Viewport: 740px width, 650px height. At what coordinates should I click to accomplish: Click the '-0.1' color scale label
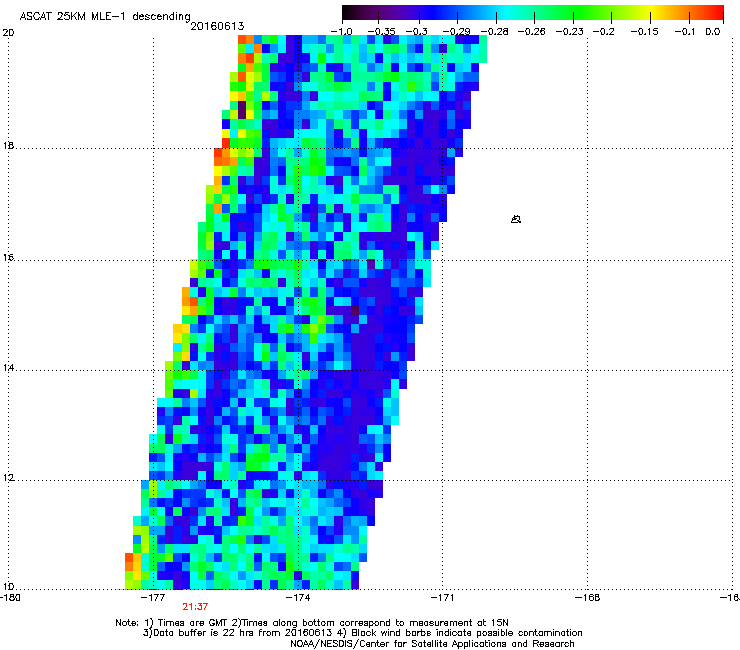click(x=684, y=32)
